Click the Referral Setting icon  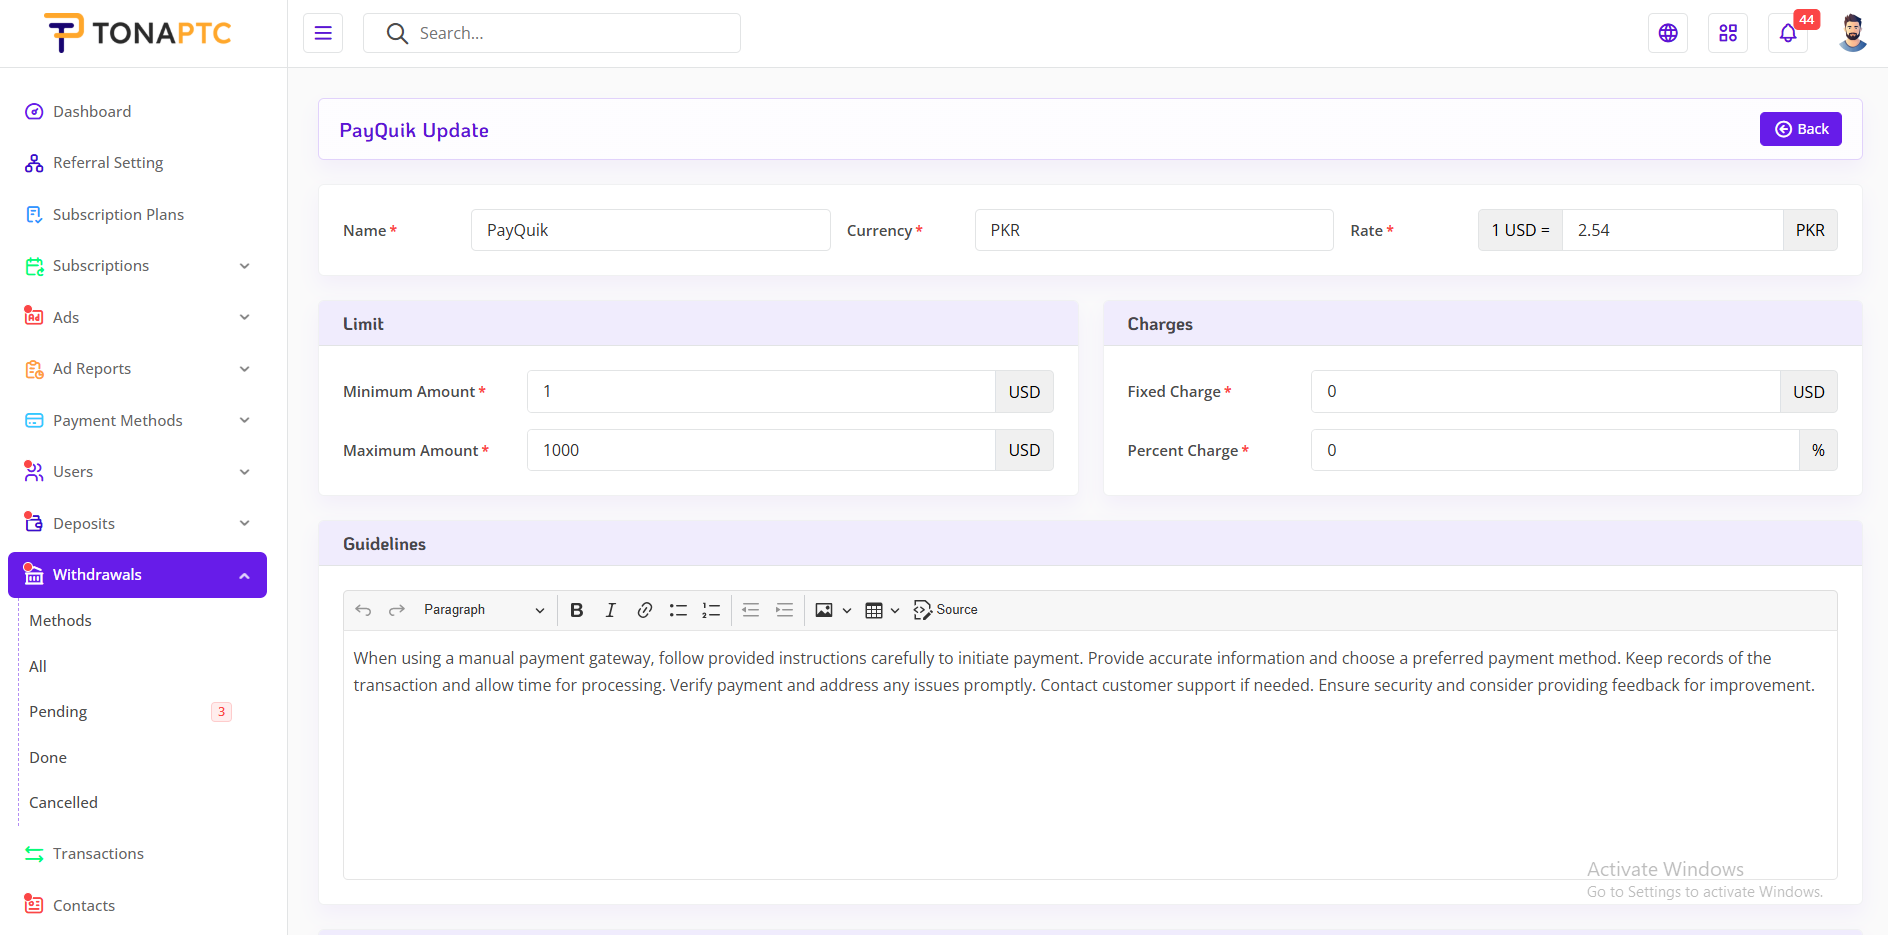(x=34, y=163)
